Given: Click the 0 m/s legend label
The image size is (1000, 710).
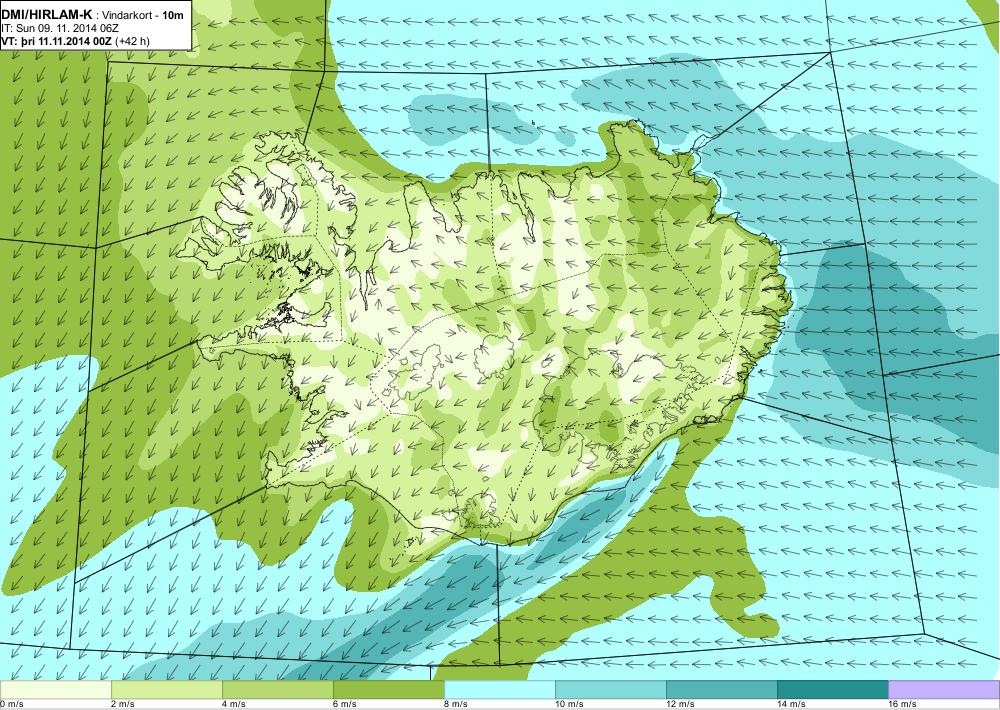Looking at the screenshot, I should [11, 704].
